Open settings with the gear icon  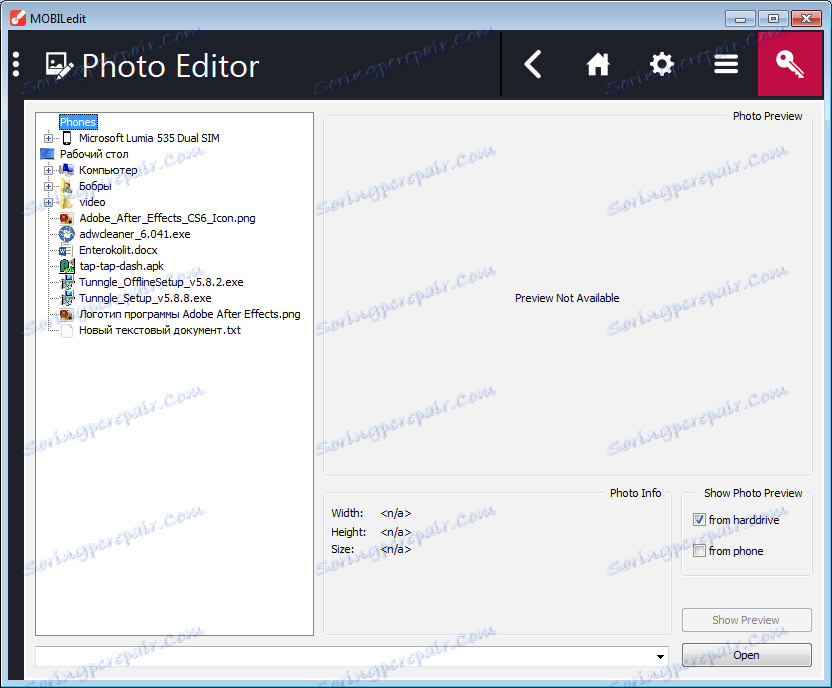(662, 65)
